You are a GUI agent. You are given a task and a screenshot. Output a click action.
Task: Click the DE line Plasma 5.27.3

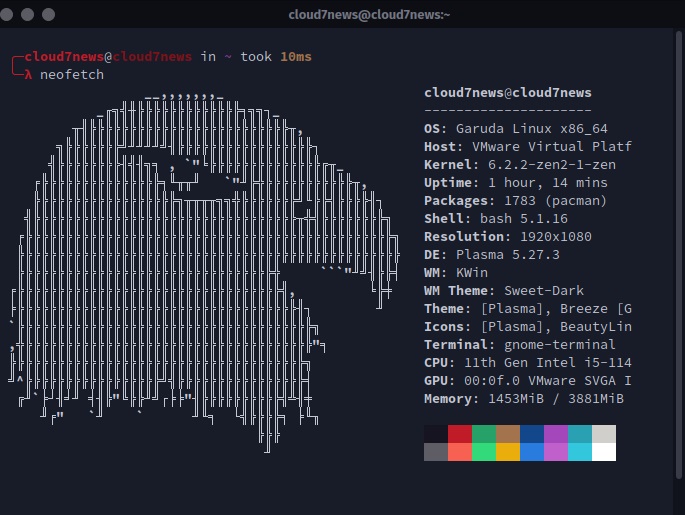(492, 255)
